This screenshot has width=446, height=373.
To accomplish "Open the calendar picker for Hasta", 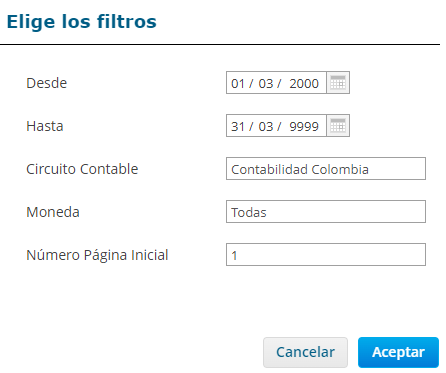I will coord(338,126).
